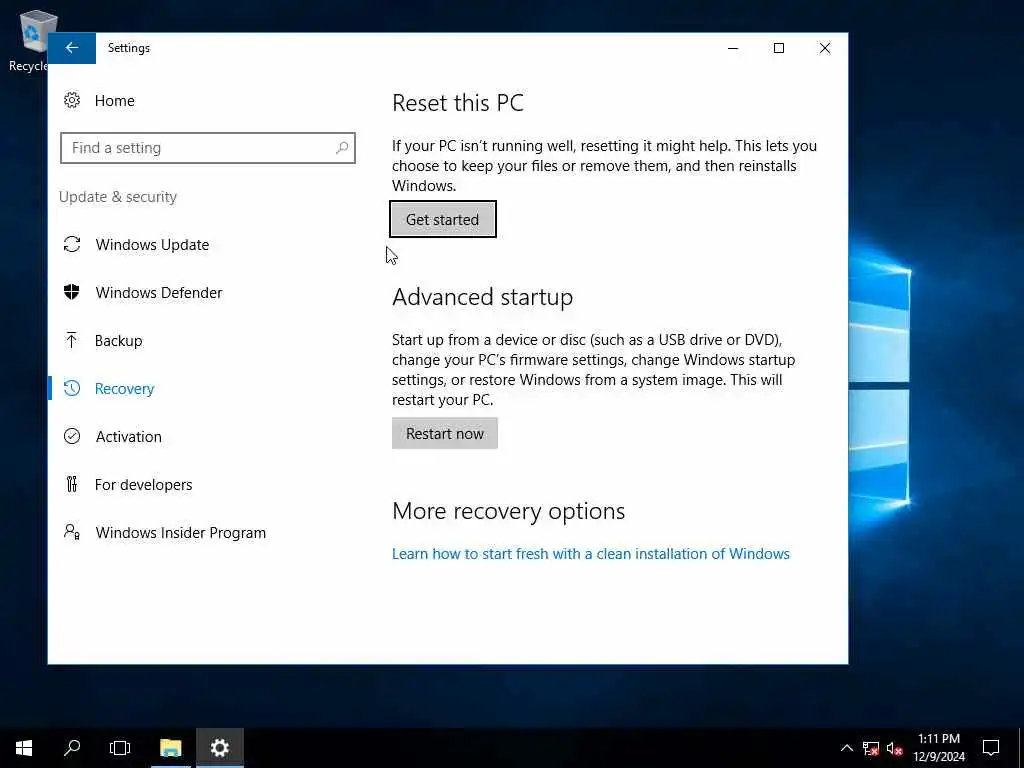
Task: Click the Home gear icon
Action: coord(72,101)
